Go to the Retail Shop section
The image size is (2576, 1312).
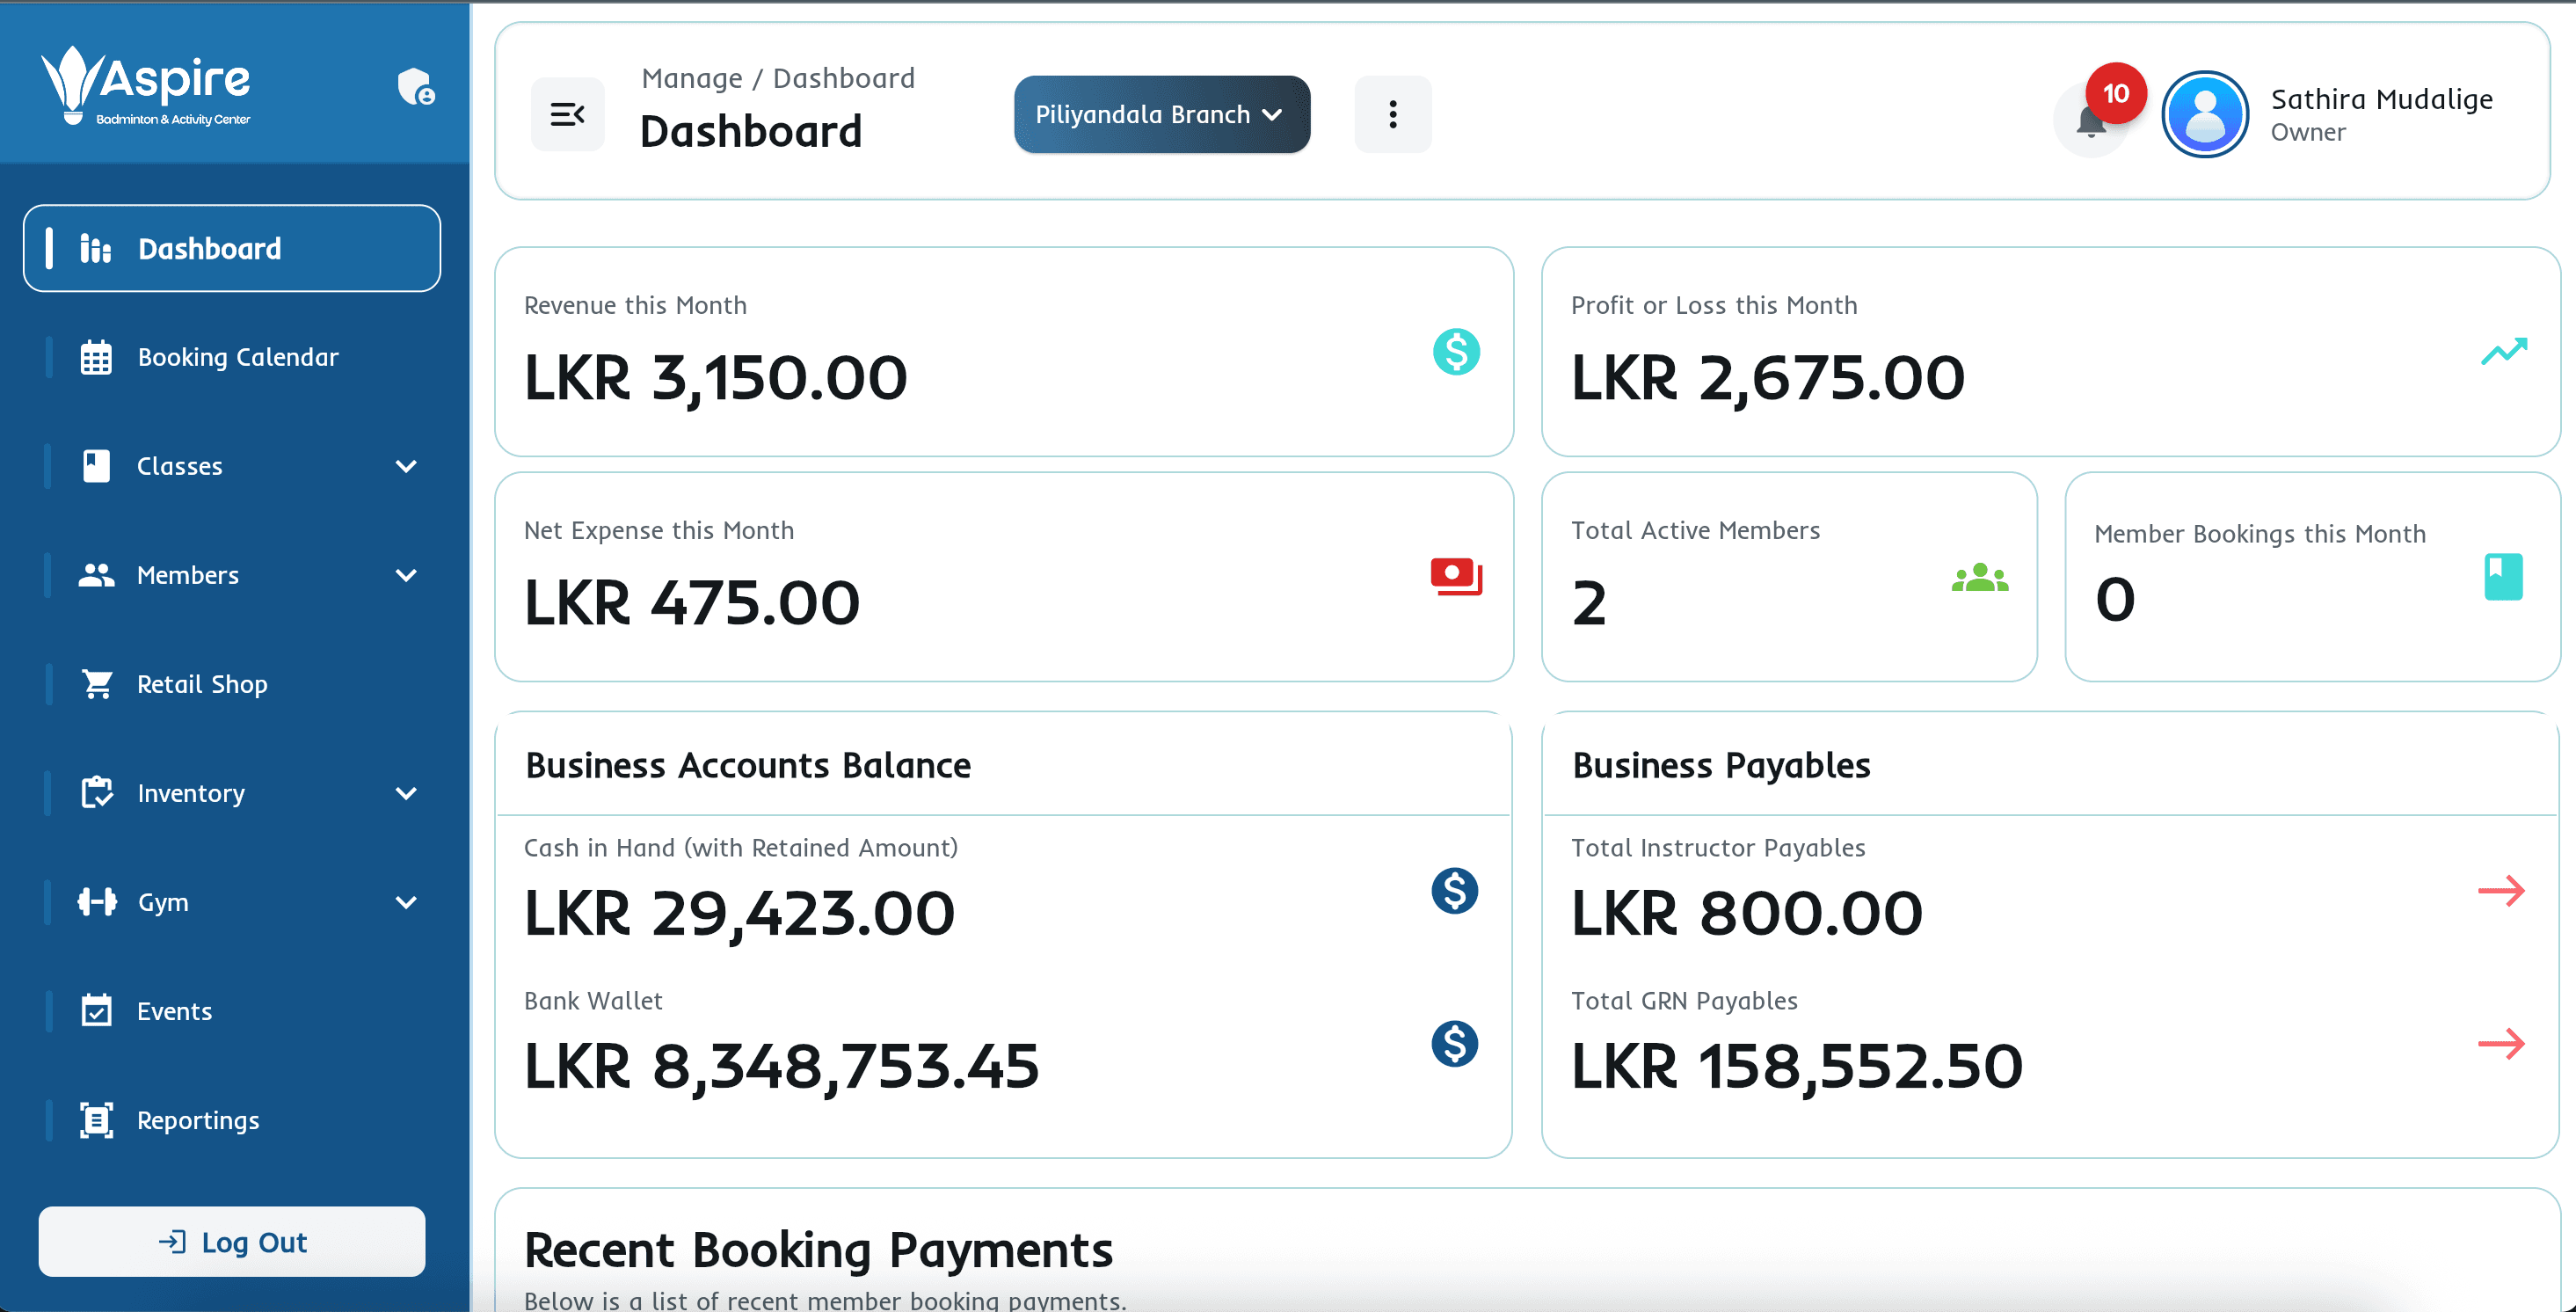click(202, 684)
